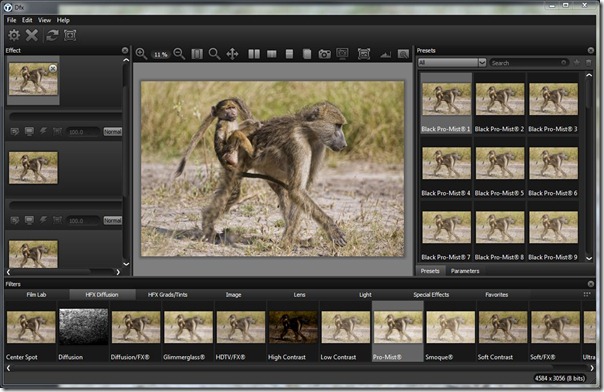Click the mask tag icon on first layer
Image resolution: width=604 pixels, height=392 pixels.
15,132
